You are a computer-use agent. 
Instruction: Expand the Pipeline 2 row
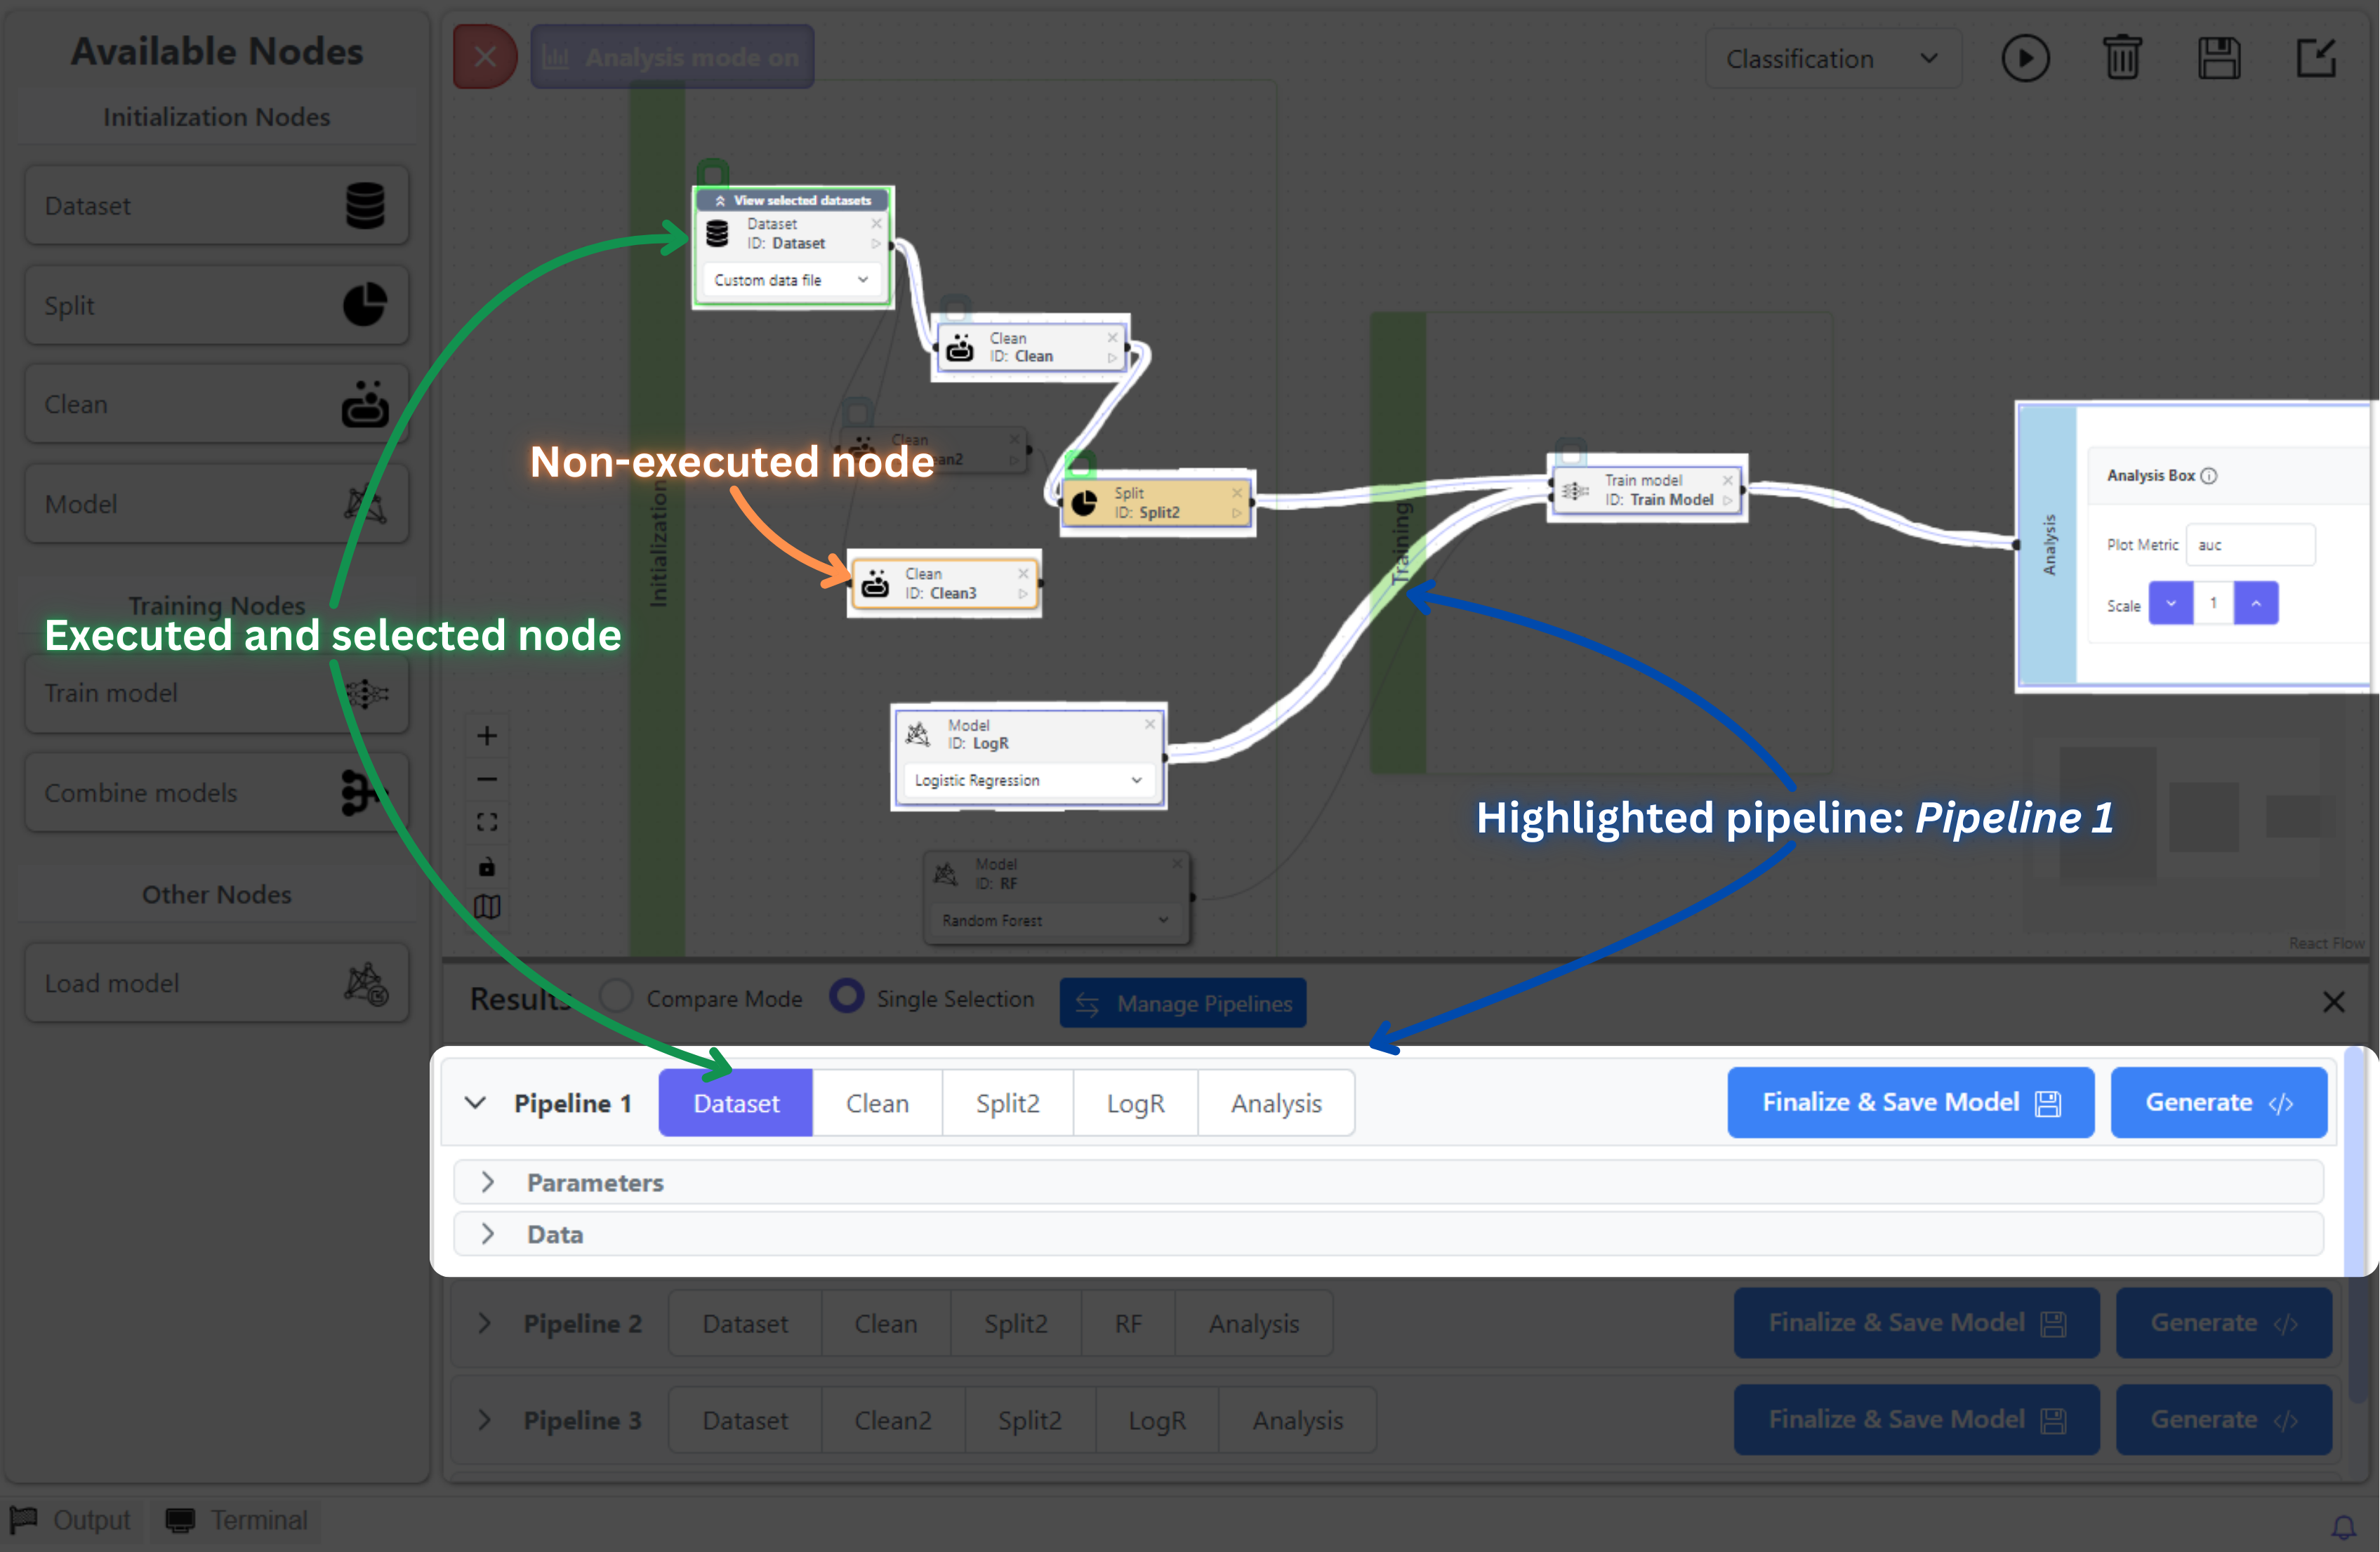click(x=485, y=1323)
